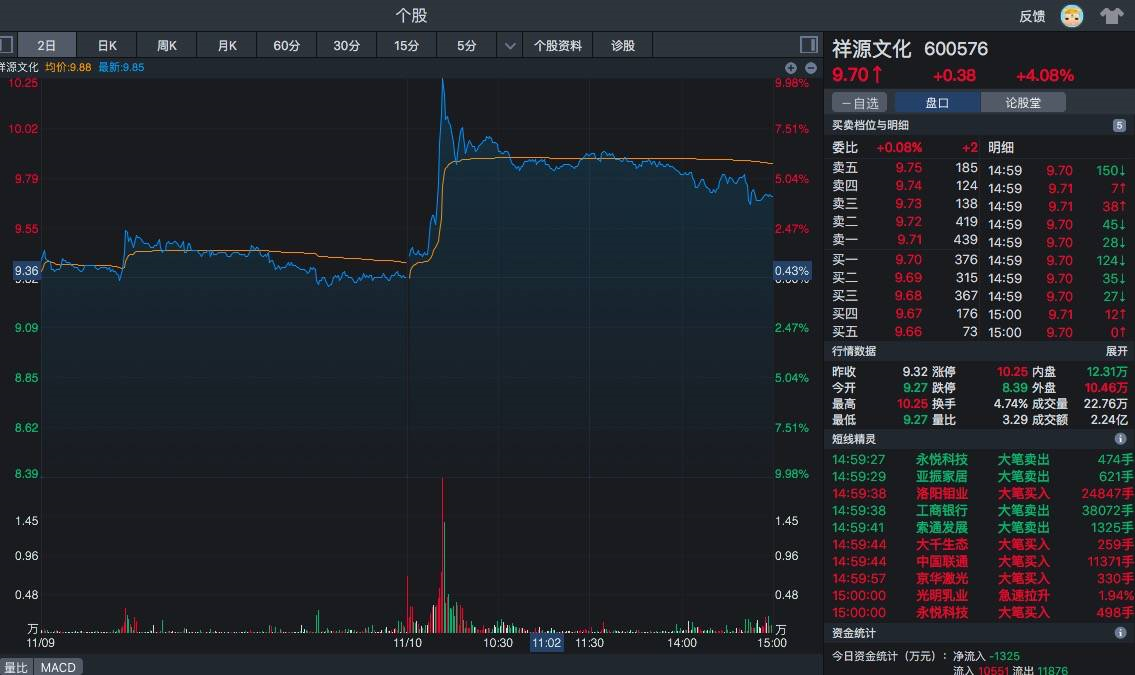Click info icon beside 短线精灵
The width and height of the screenshot is (1135, 675).
1120,439
